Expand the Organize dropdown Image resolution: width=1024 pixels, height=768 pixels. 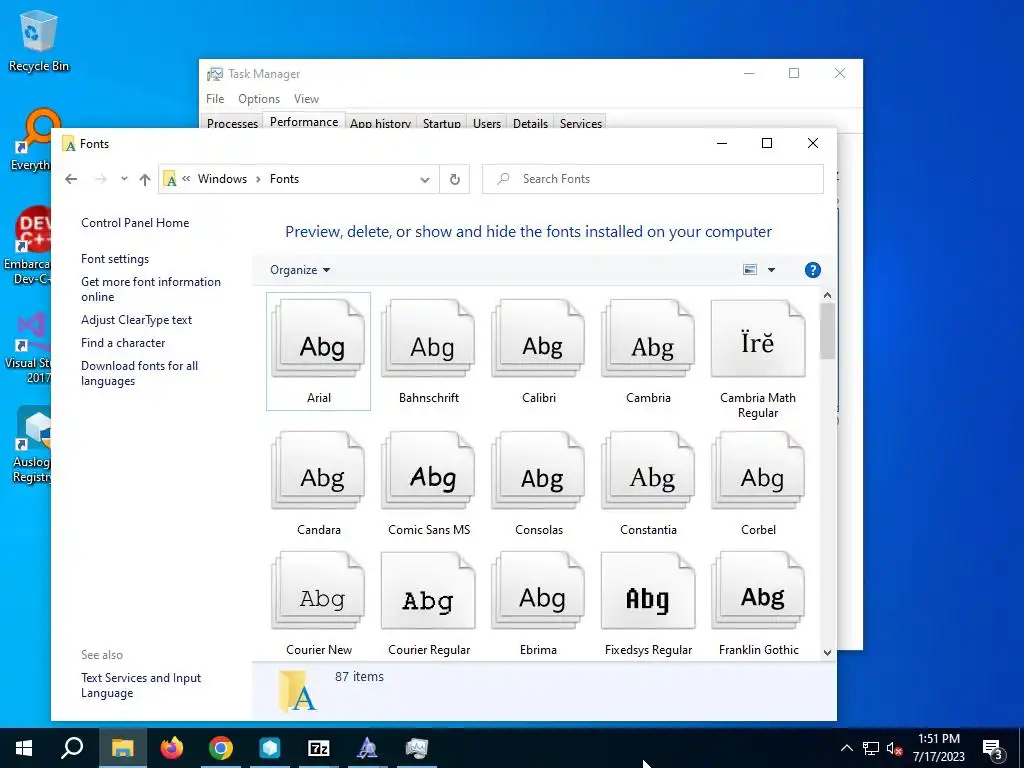(300, 270)
